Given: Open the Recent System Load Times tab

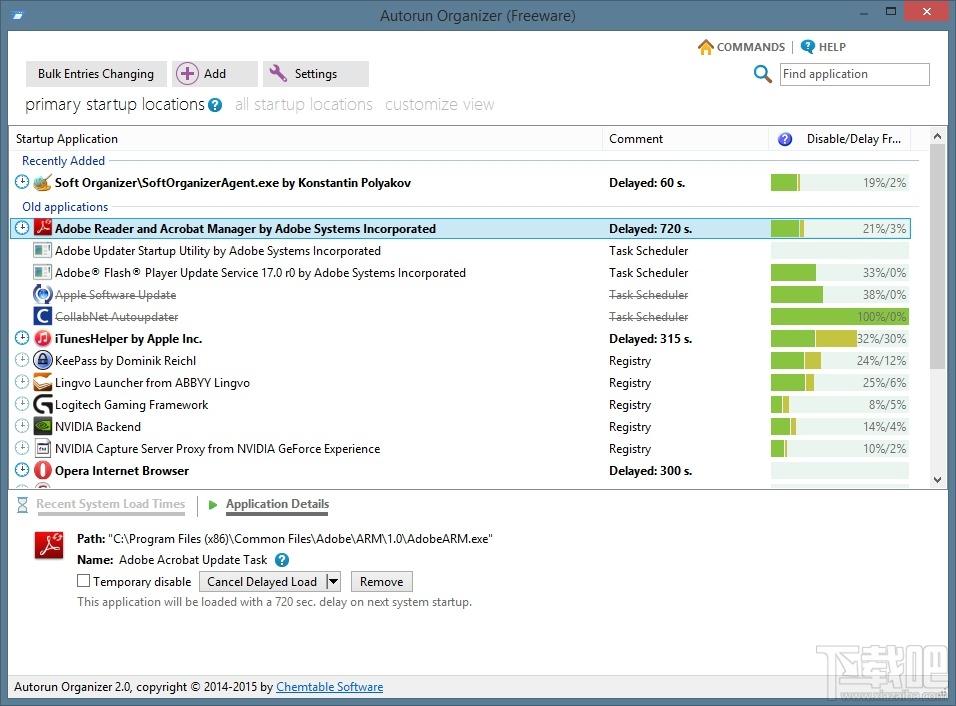Looking at the screenshot, I should click(x=110, y=504).
